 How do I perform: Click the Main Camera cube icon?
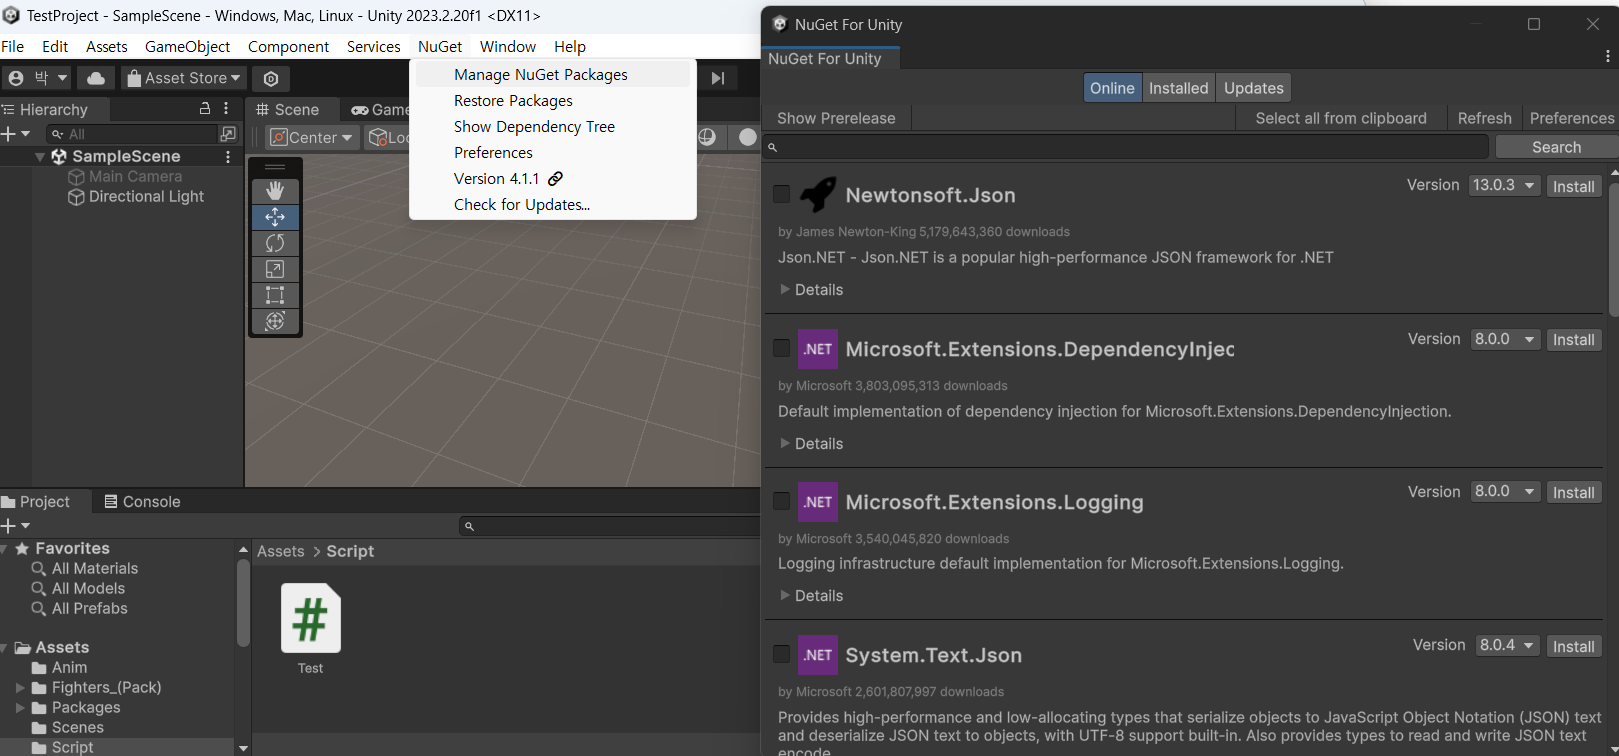76,177
